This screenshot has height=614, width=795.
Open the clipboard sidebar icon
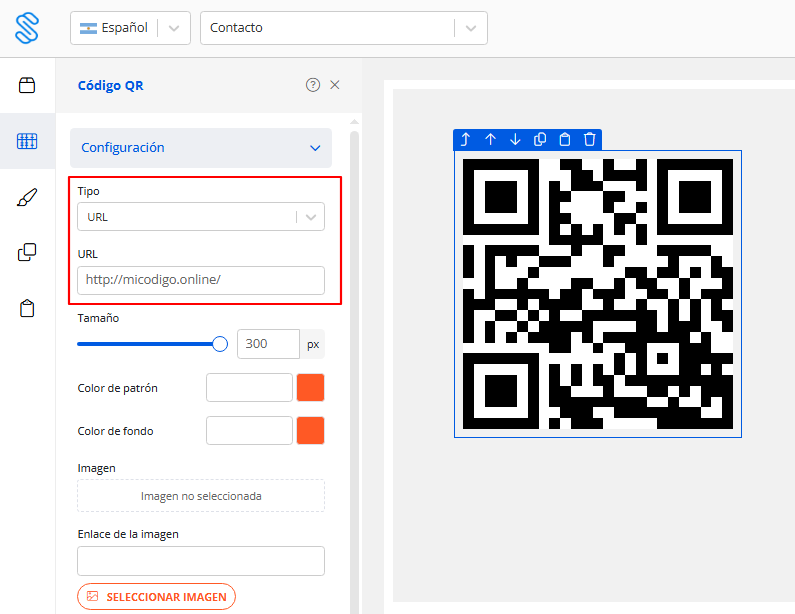coord(27,308)
